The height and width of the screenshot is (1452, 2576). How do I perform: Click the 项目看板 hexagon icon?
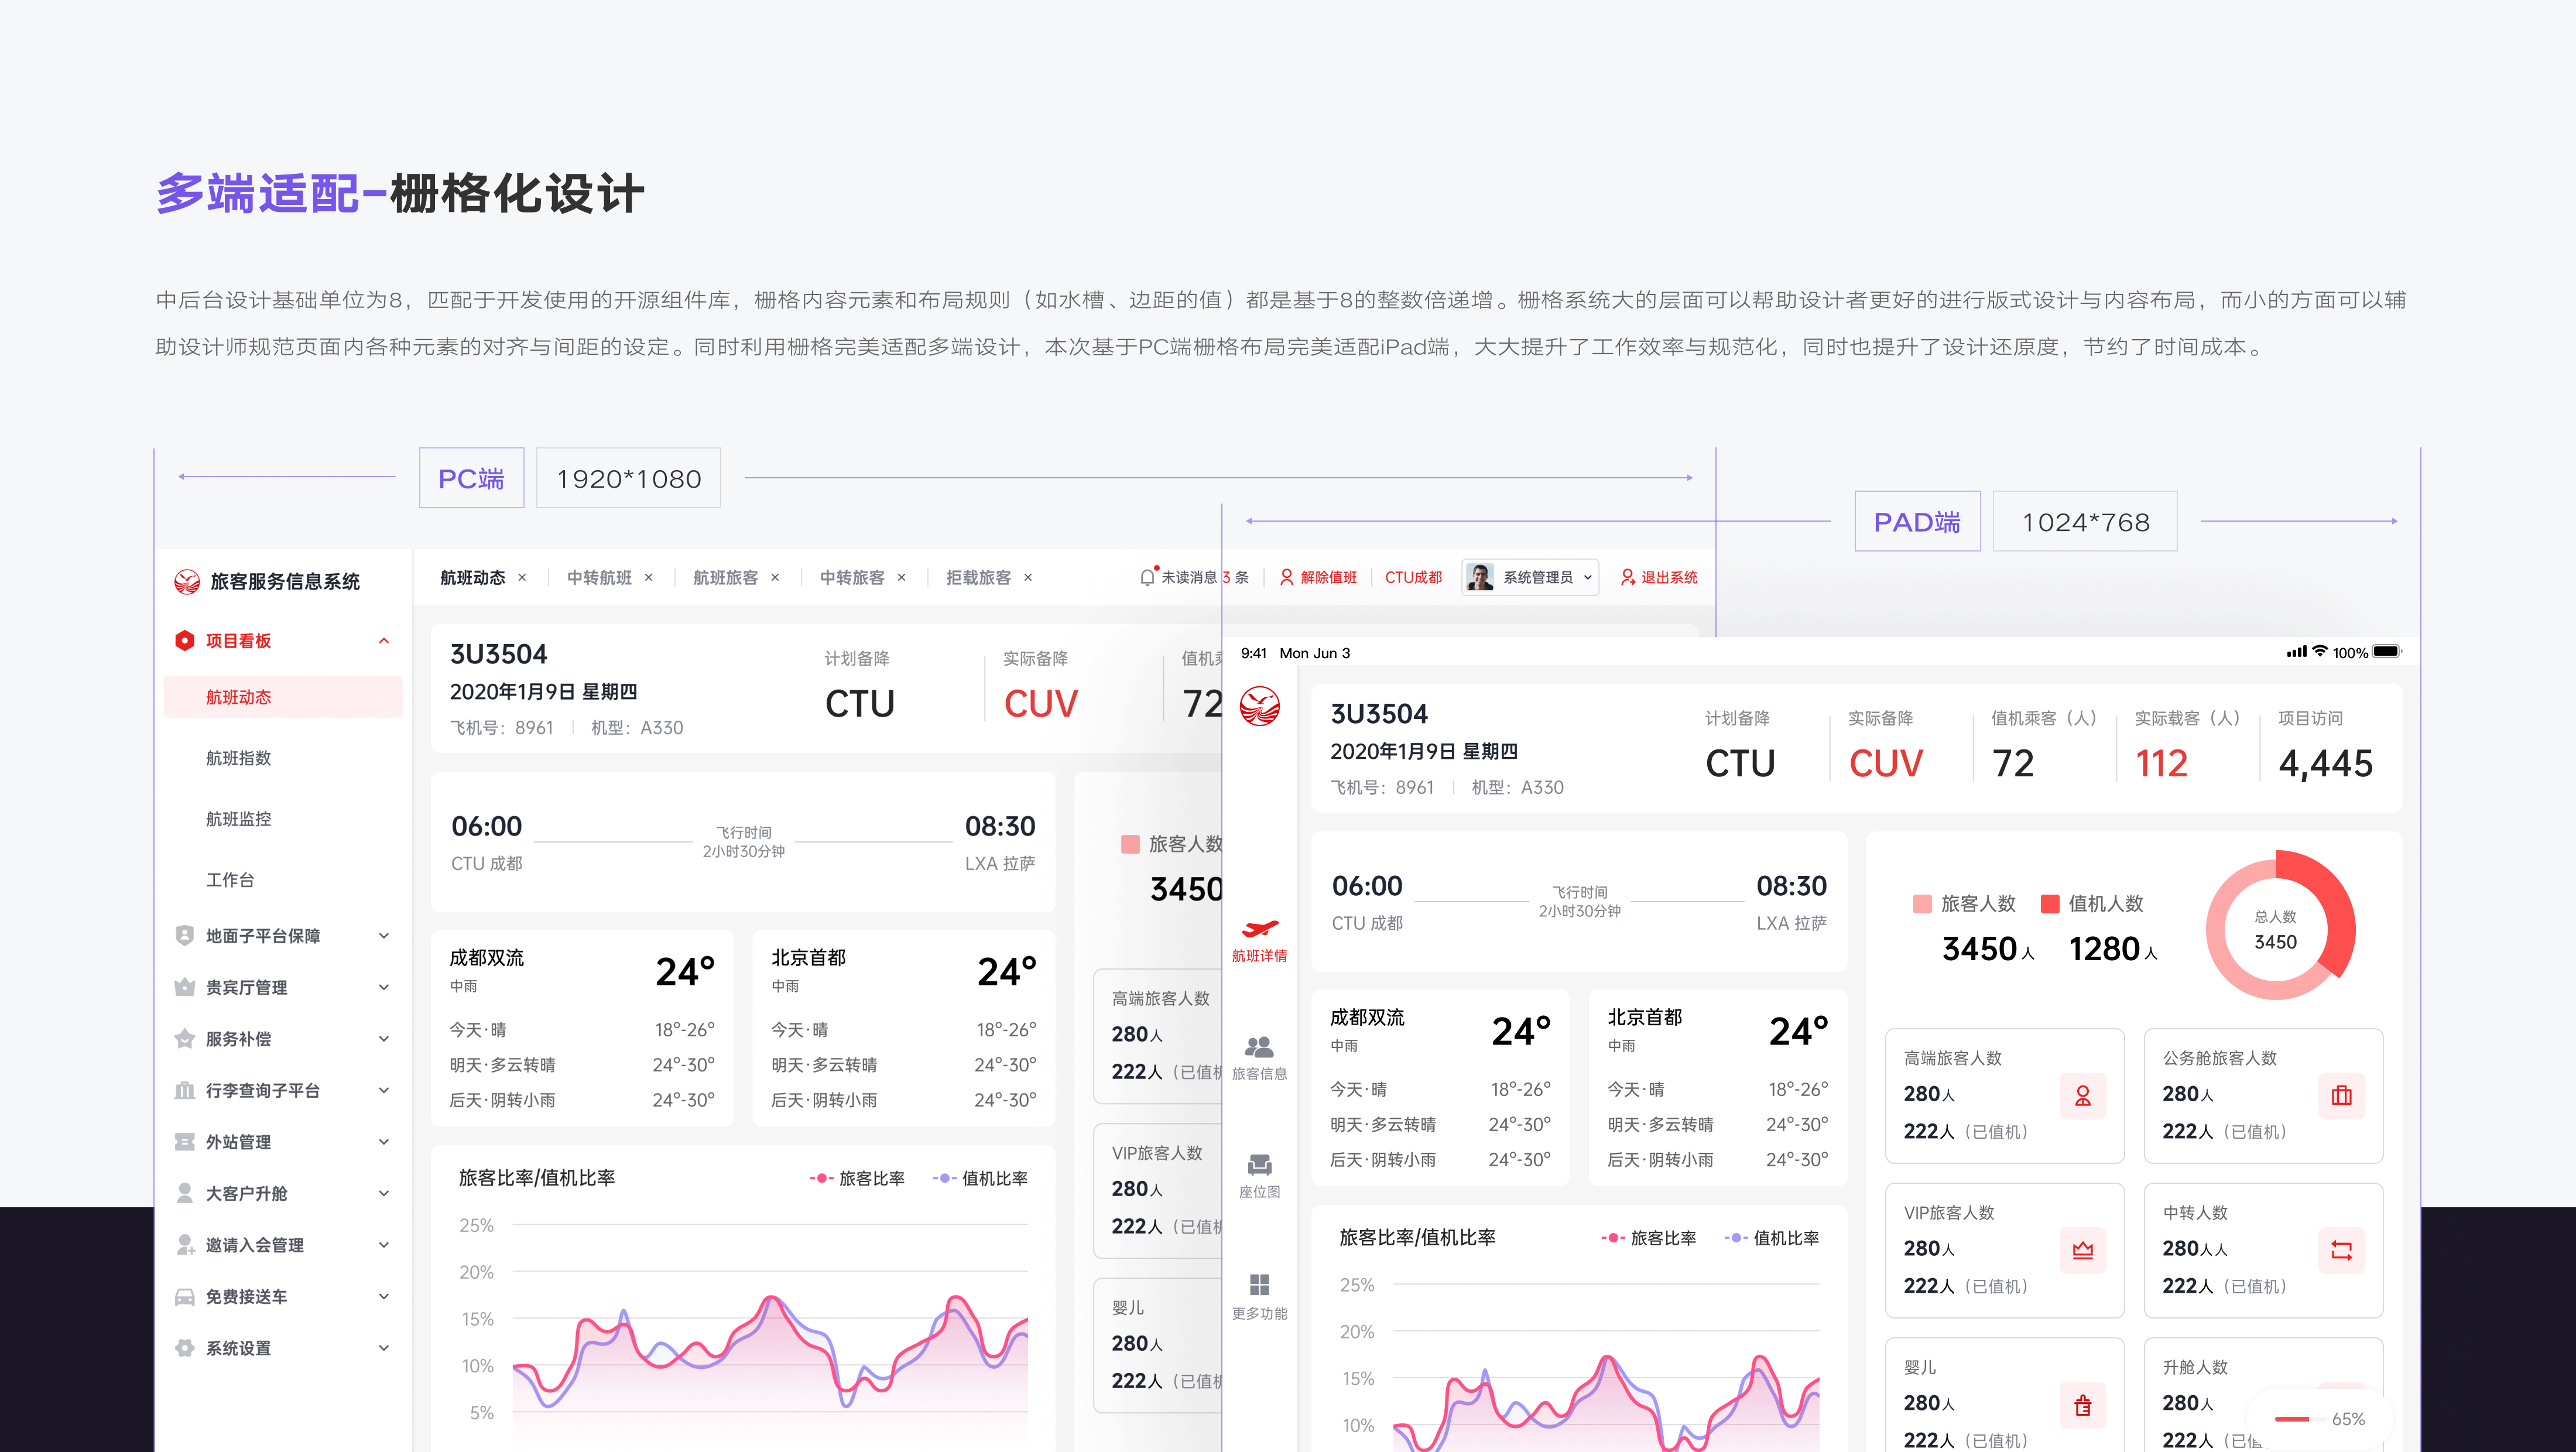point(184,641)
